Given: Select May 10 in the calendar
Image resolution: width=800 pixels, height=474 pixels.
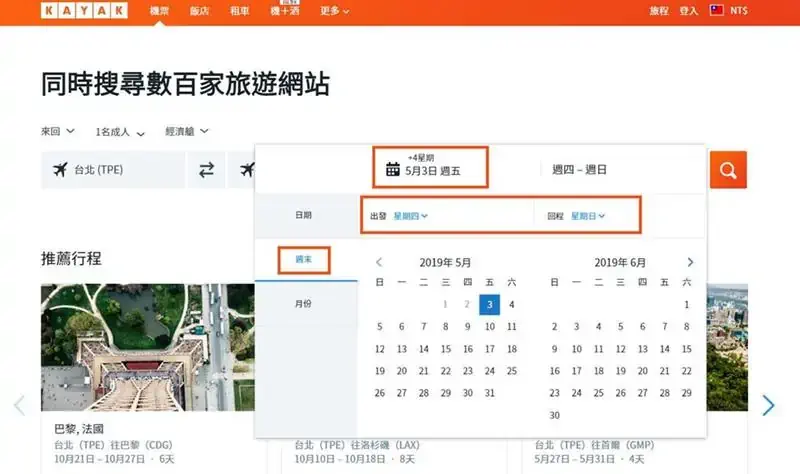Looking at the screenshot, I should [x=489, y=326].
